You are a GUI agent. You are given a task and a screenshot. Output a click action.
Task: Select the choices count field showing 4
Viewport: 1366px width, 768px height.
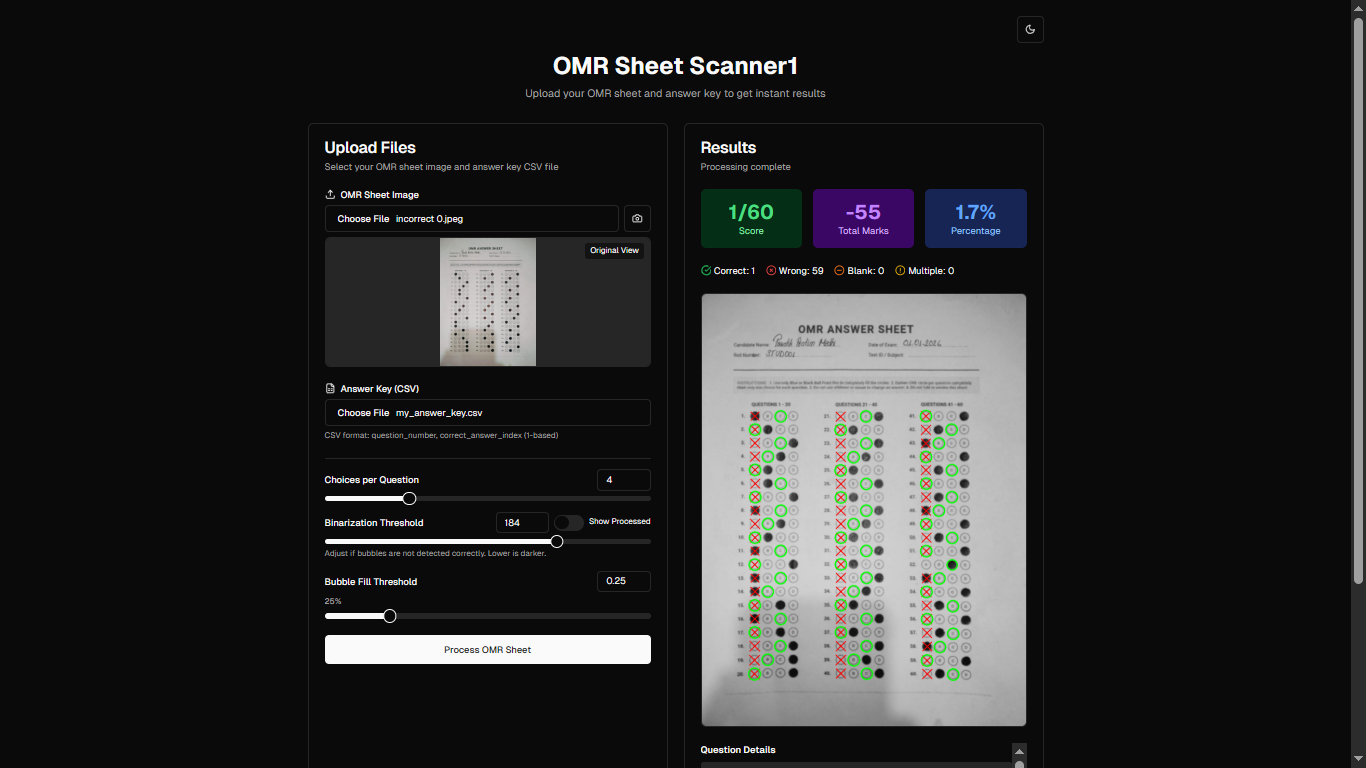click(623, 480)
